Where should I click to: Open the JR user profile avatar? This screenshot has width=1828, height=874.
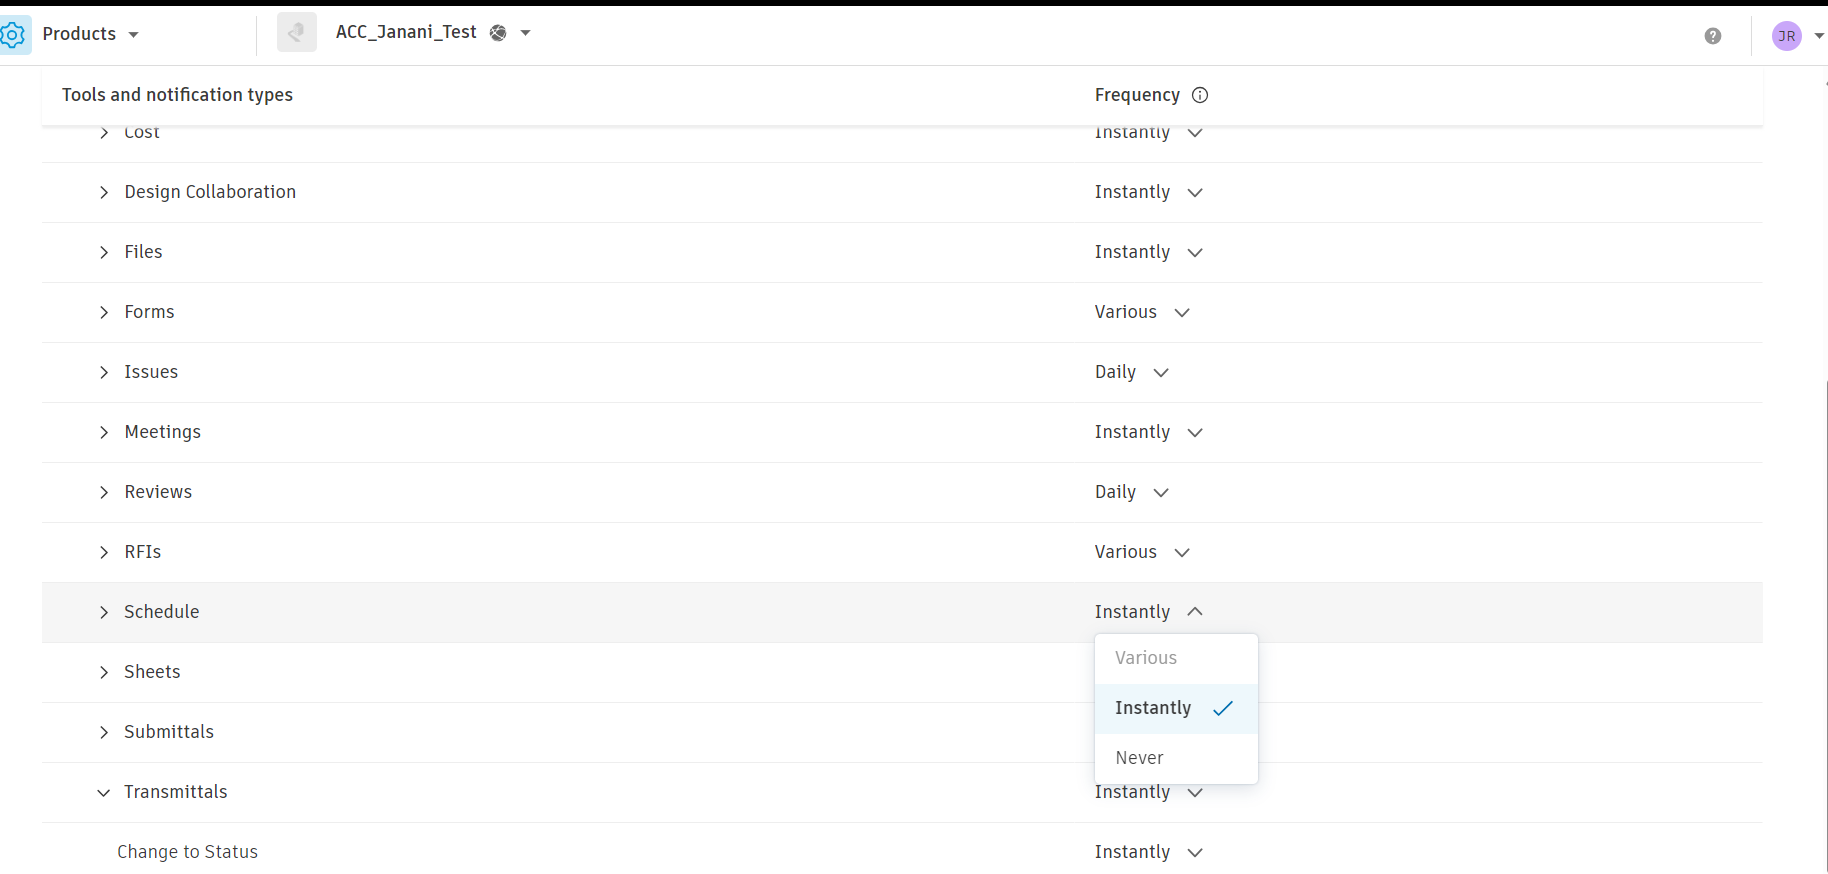[x=1786, y=36]
